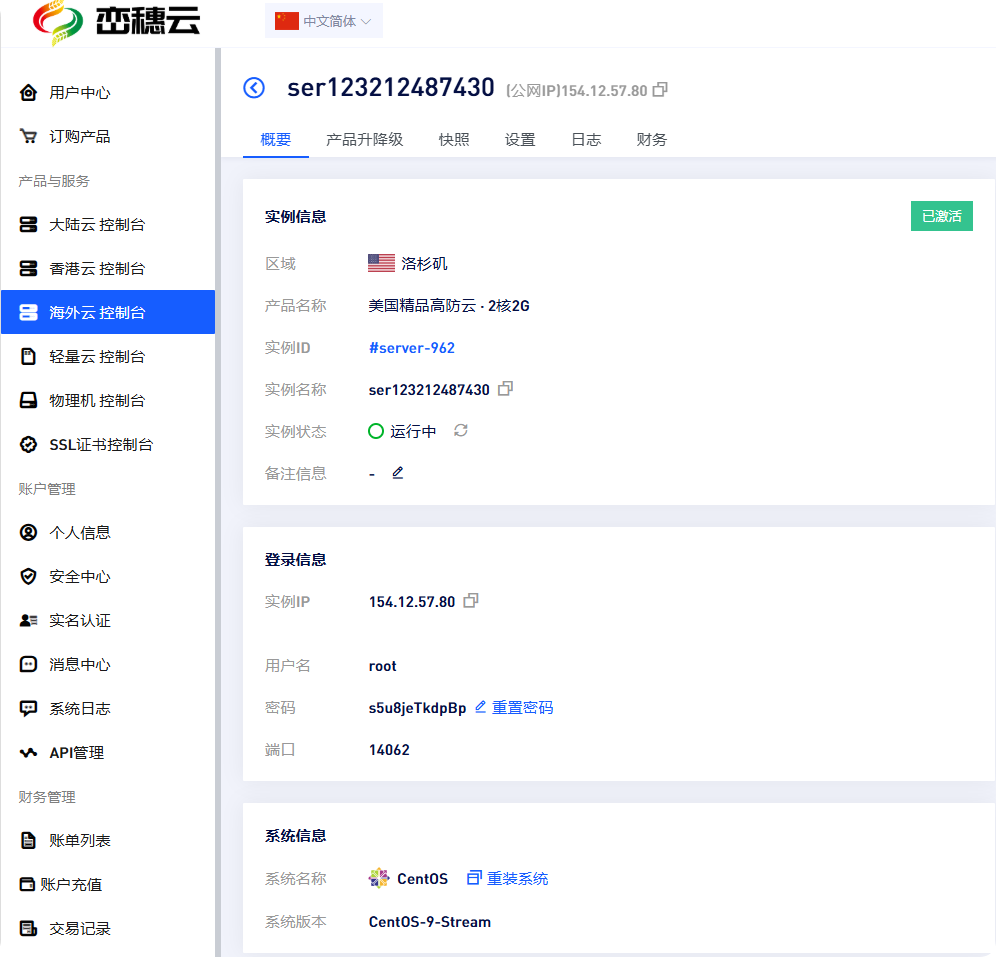Click the US flag beside 洛杉矶
The height and width of the screenshot is (957, 996).
[x=381, y=263]
